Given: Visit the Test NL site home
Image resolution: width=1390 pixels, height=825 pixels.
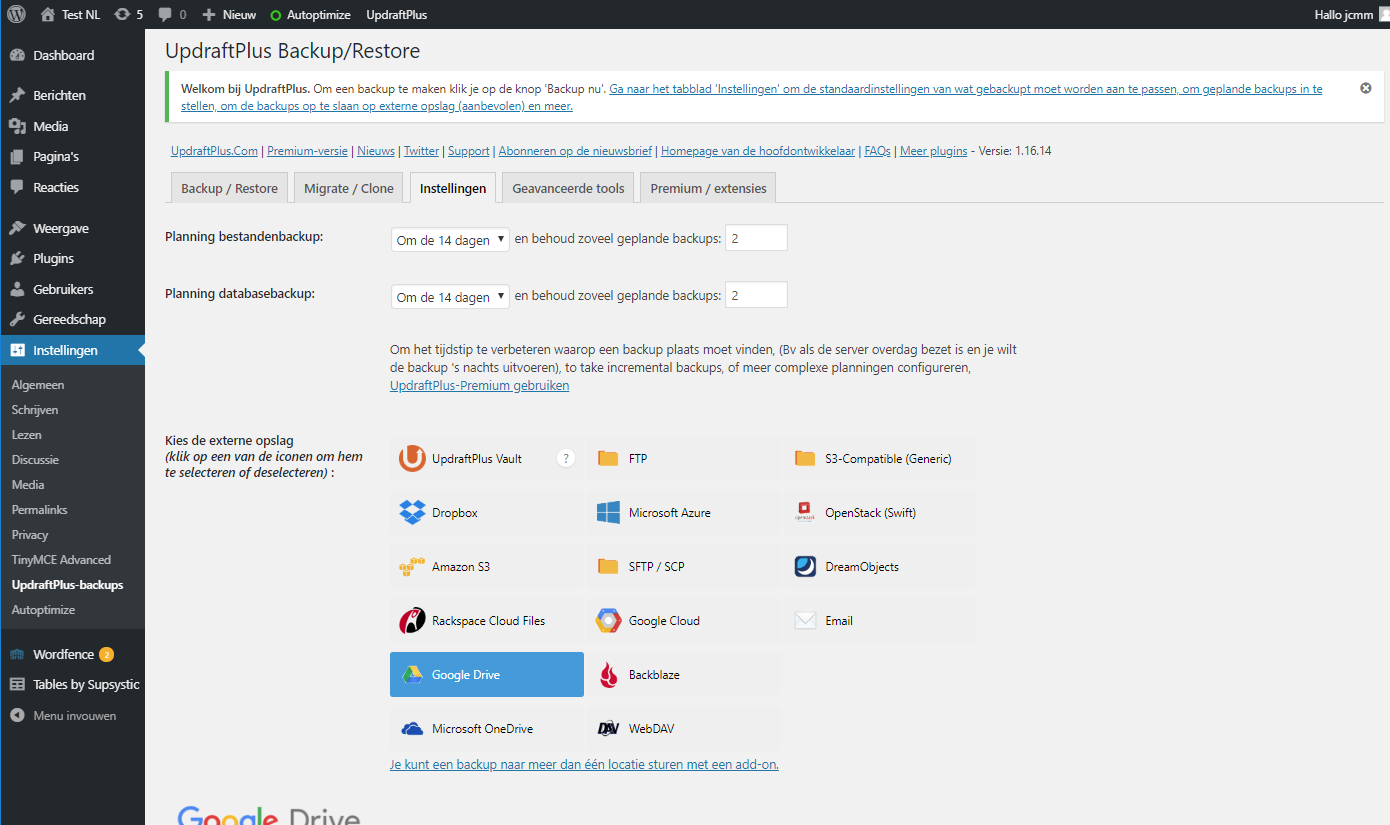Looking at the screenshot, I should pyautogui.click(x=71, y=15).
